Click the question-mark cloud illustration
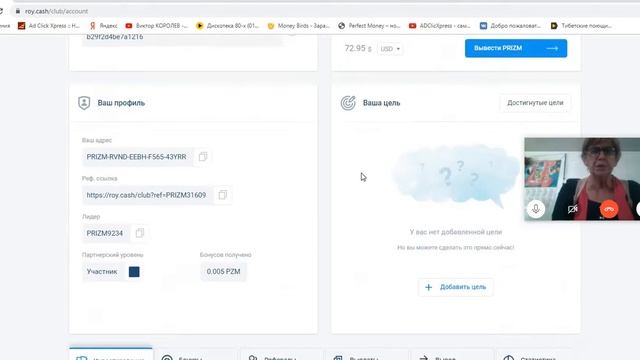 (455, 176)
